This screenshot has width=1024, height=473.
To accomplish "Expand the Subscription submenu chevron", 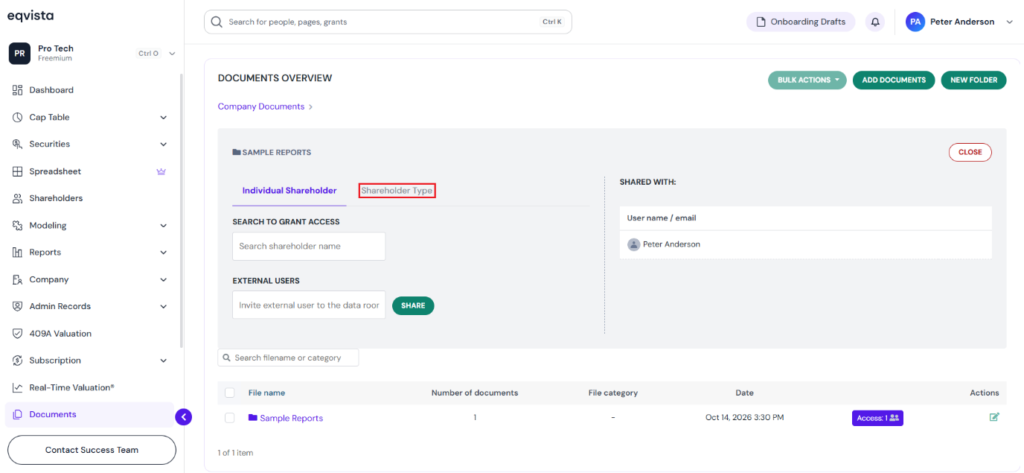I will [x=163, y=361].
